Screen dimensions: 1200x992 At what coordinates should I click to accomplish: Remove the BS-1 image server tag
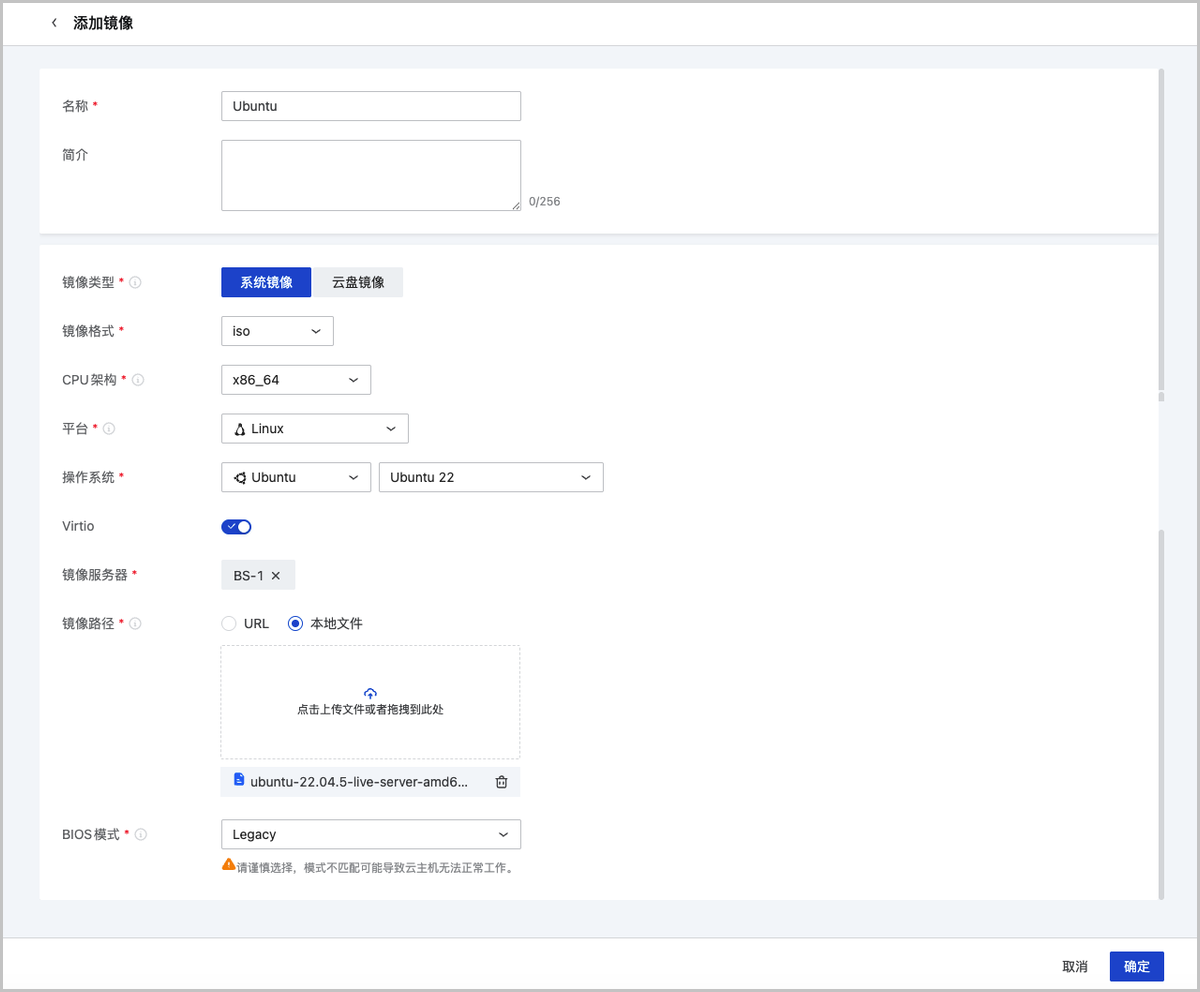pyautogui.click(x=276, y=576)
